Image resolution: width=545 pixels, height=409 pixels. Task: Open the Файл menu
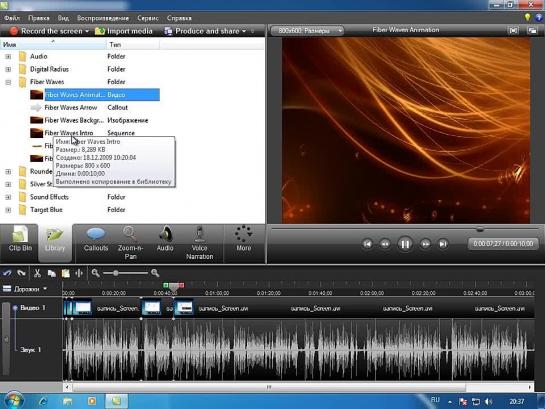tap(13, 18)
